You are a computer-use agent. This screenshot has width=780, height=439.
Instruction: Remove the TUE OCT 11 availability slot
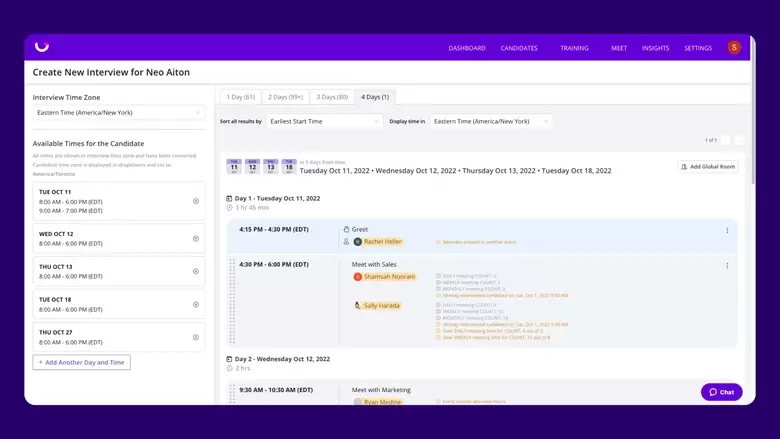(x=195, y=201)
